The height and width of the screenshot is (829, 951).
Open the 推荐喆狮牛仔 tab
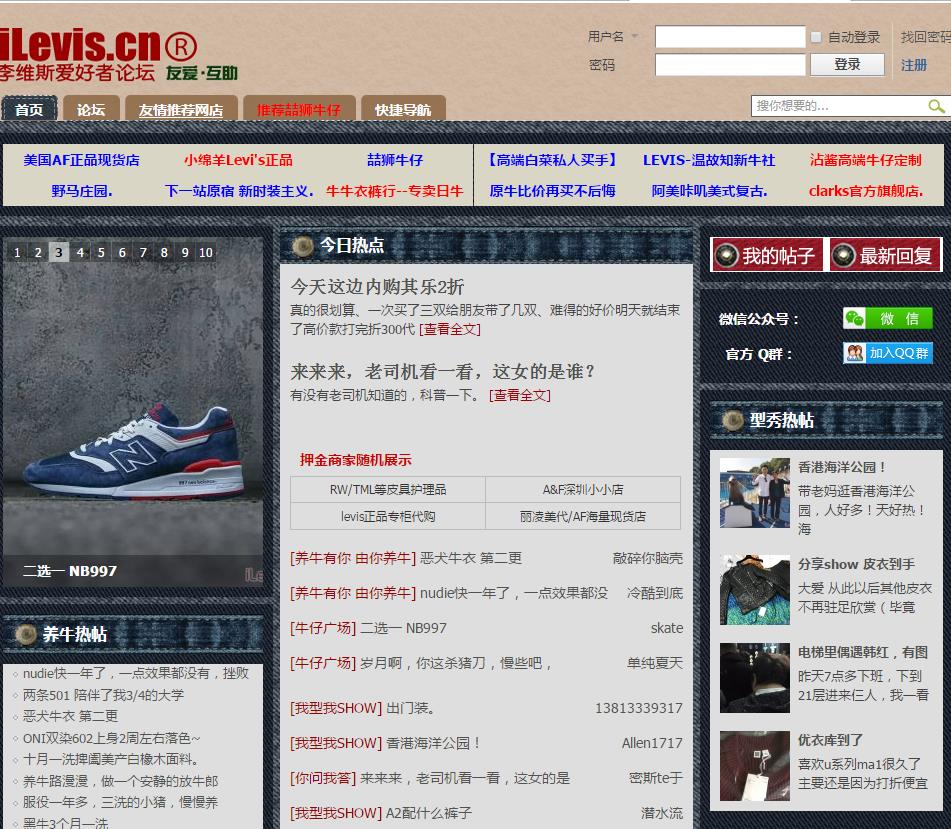tap(298, 109)
